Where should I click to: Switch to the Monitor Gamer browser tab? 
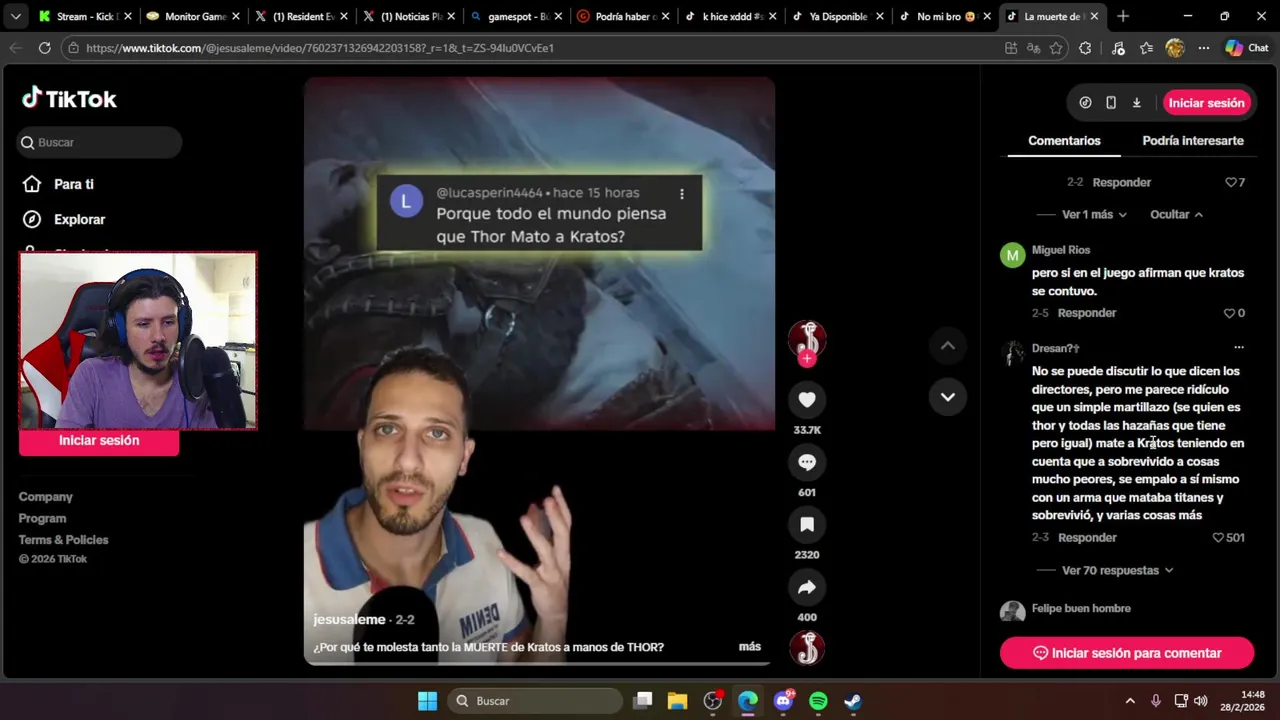193,16
